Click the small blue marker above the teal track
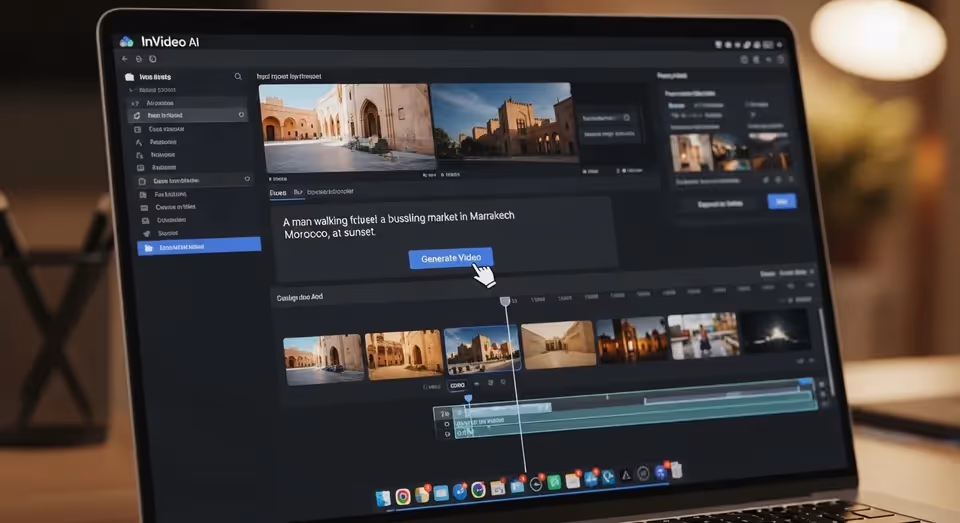This screenshot has height=523, width=960. coord(468,399)
